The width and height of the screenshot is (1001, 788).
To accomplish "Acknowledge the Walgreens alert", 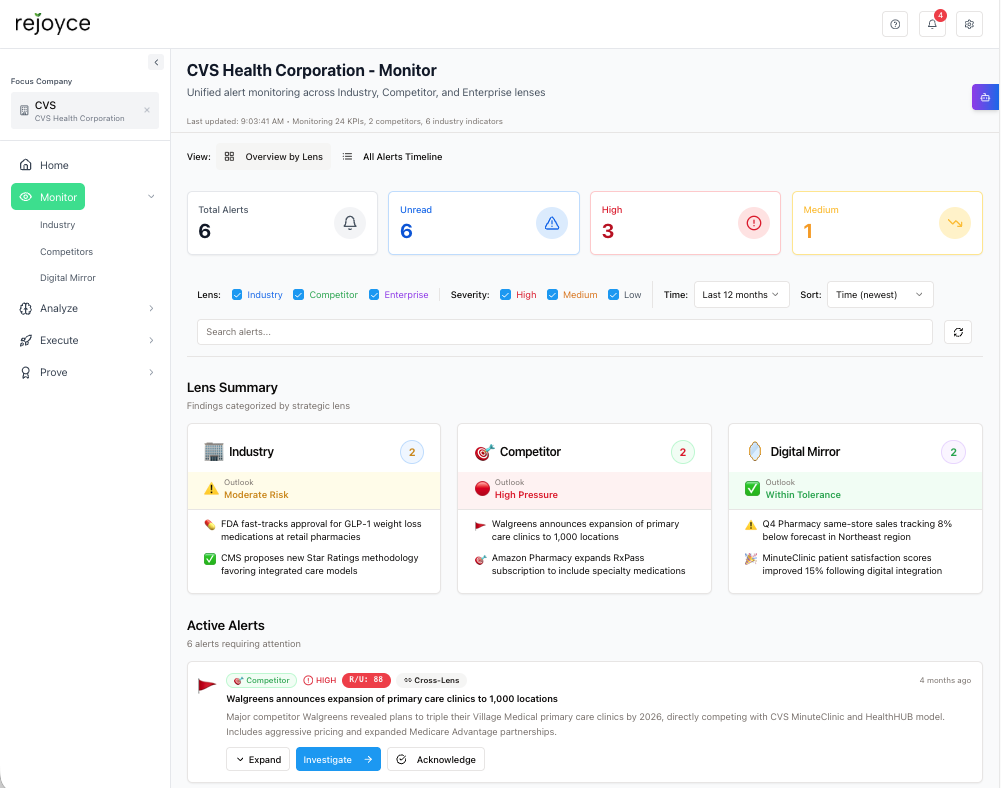I will [x=436, y=759].
